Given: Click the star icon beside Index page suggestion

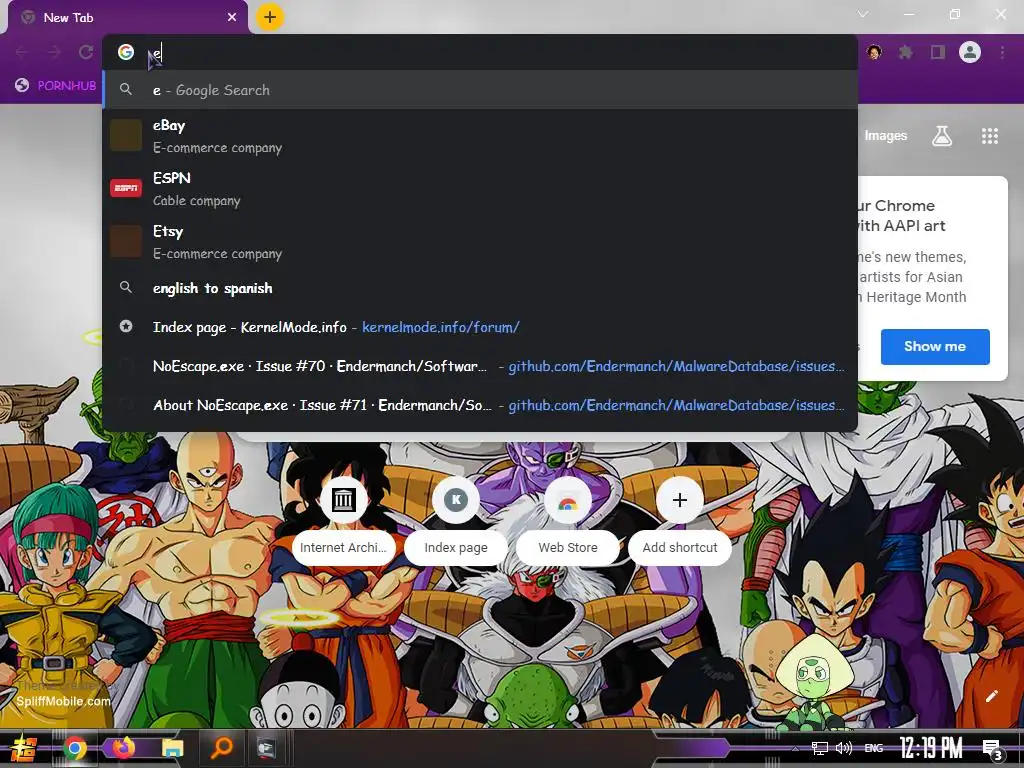Looking at the screenshot, I should (x=126, y=326).
